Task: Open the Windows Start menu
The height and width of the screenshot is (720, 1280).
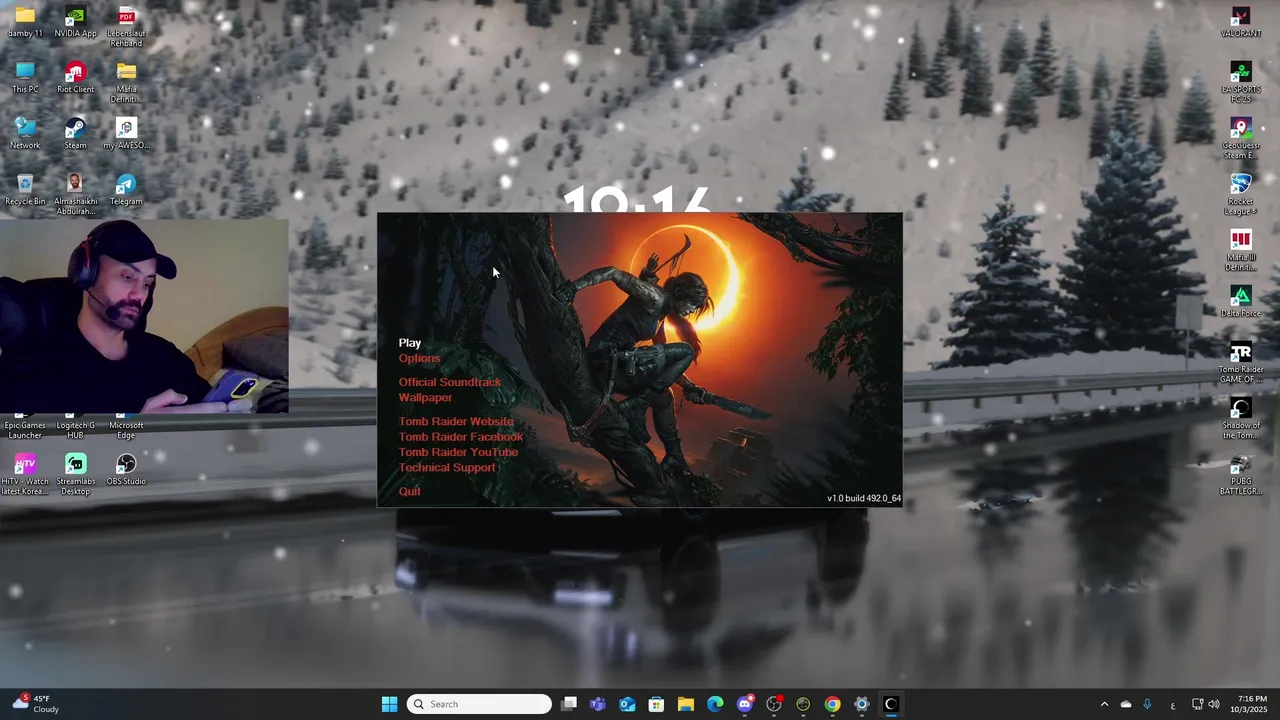Action: click(x=389, y=704)
